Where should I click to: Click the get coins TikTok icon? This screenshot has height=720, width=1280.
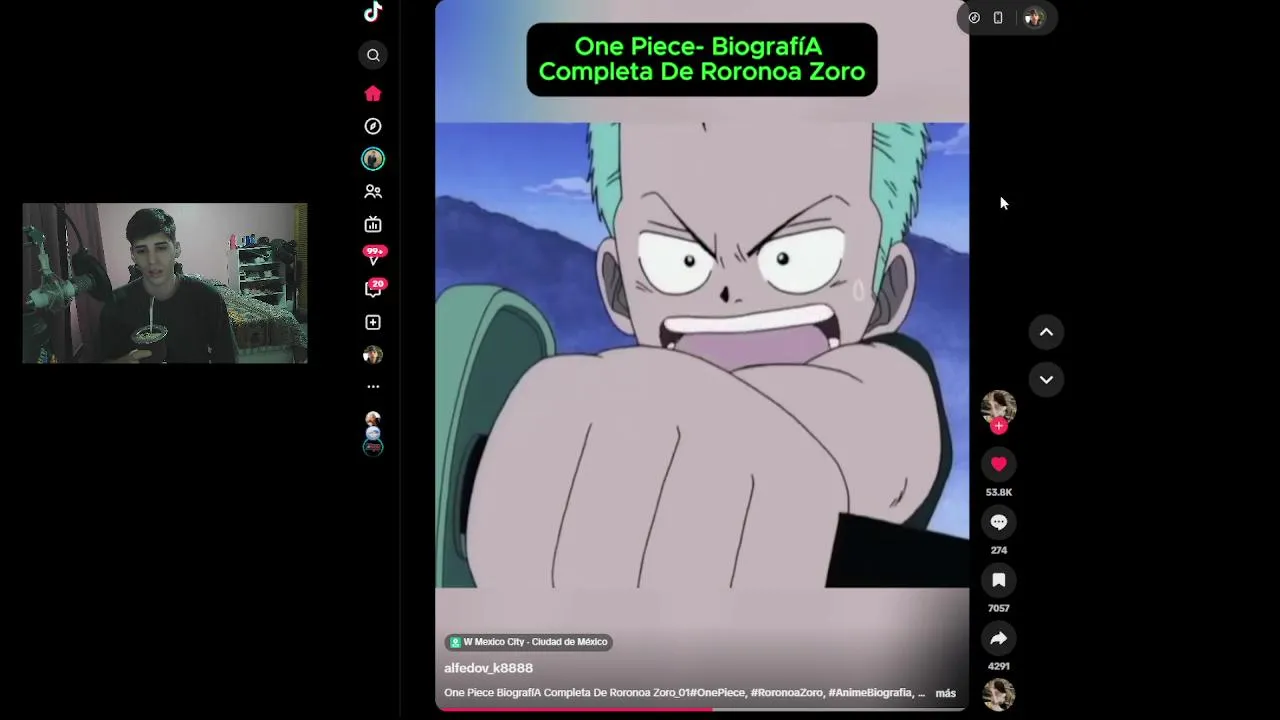click(x=974, y=18)
